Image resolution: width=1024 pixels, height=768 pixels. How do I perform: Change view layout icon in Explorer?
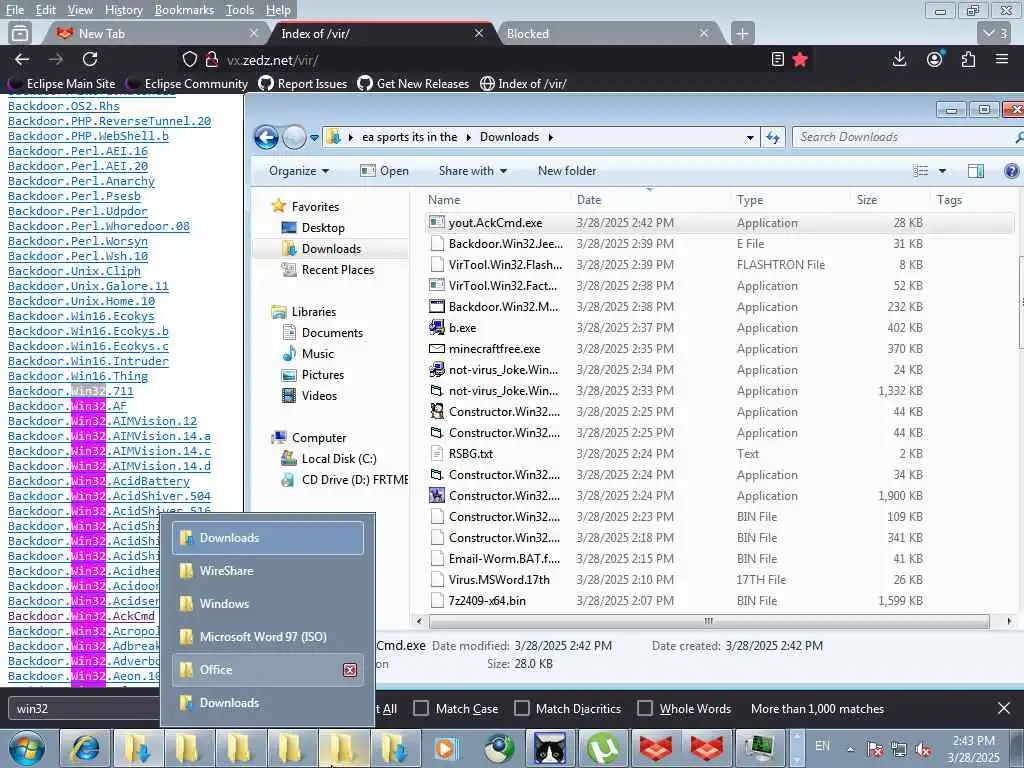(x=921, y=171)
